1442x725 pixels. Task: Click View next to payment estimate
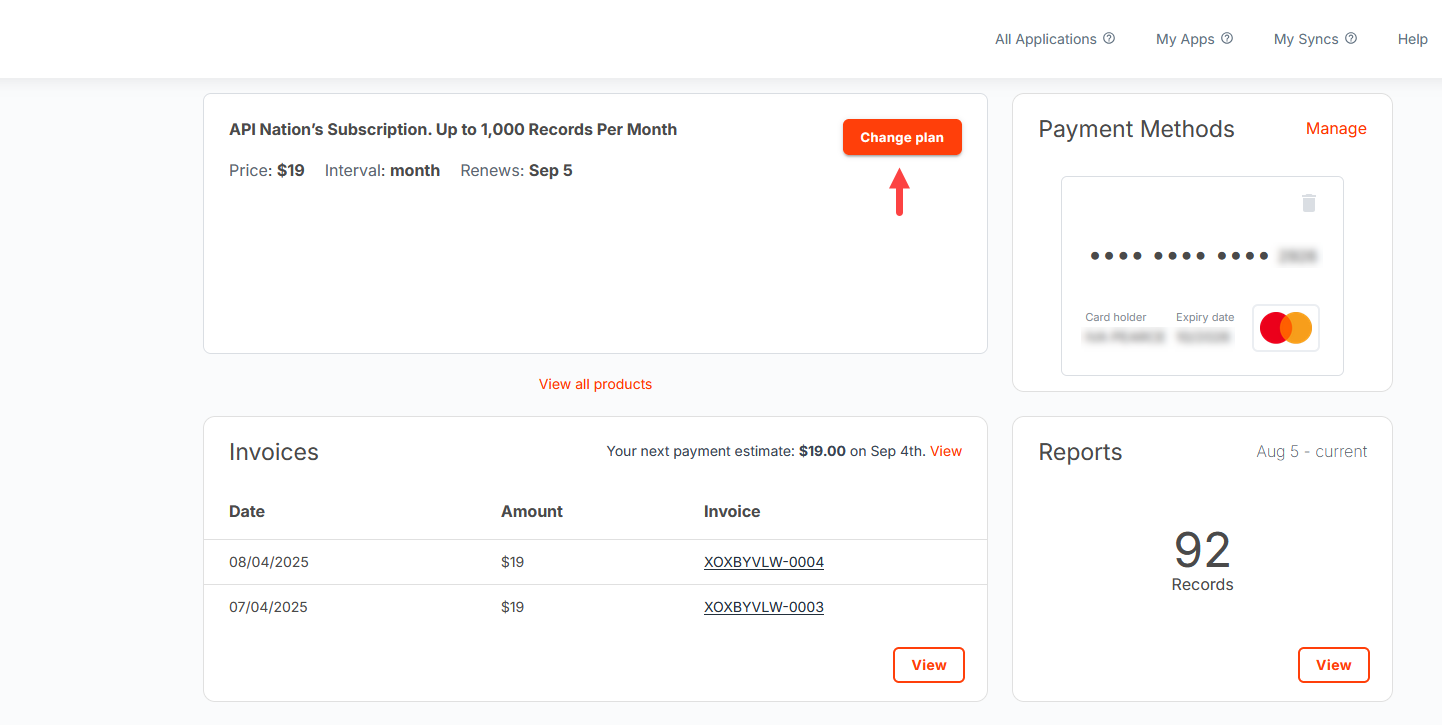coord(946,451)
